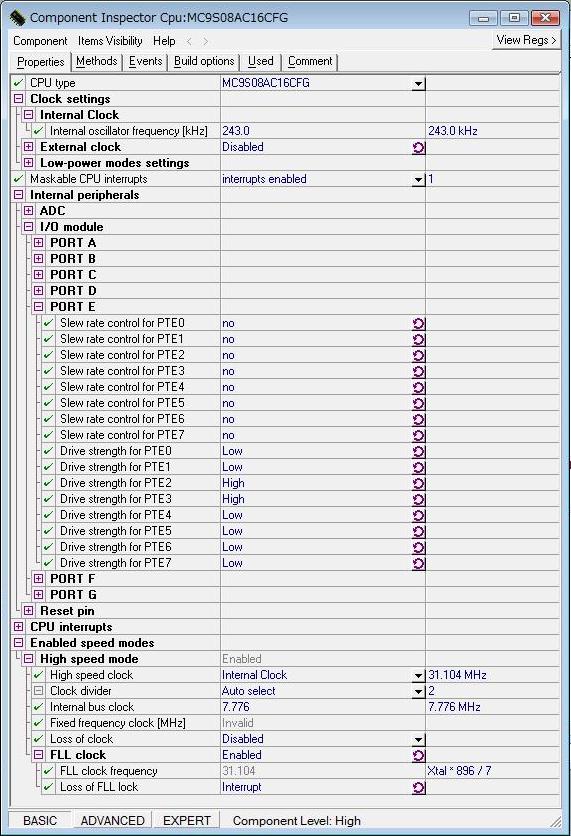This screenshot has width=571, height=836.
Task: Collapse the FLL clock node
Action: pos(38,754)
